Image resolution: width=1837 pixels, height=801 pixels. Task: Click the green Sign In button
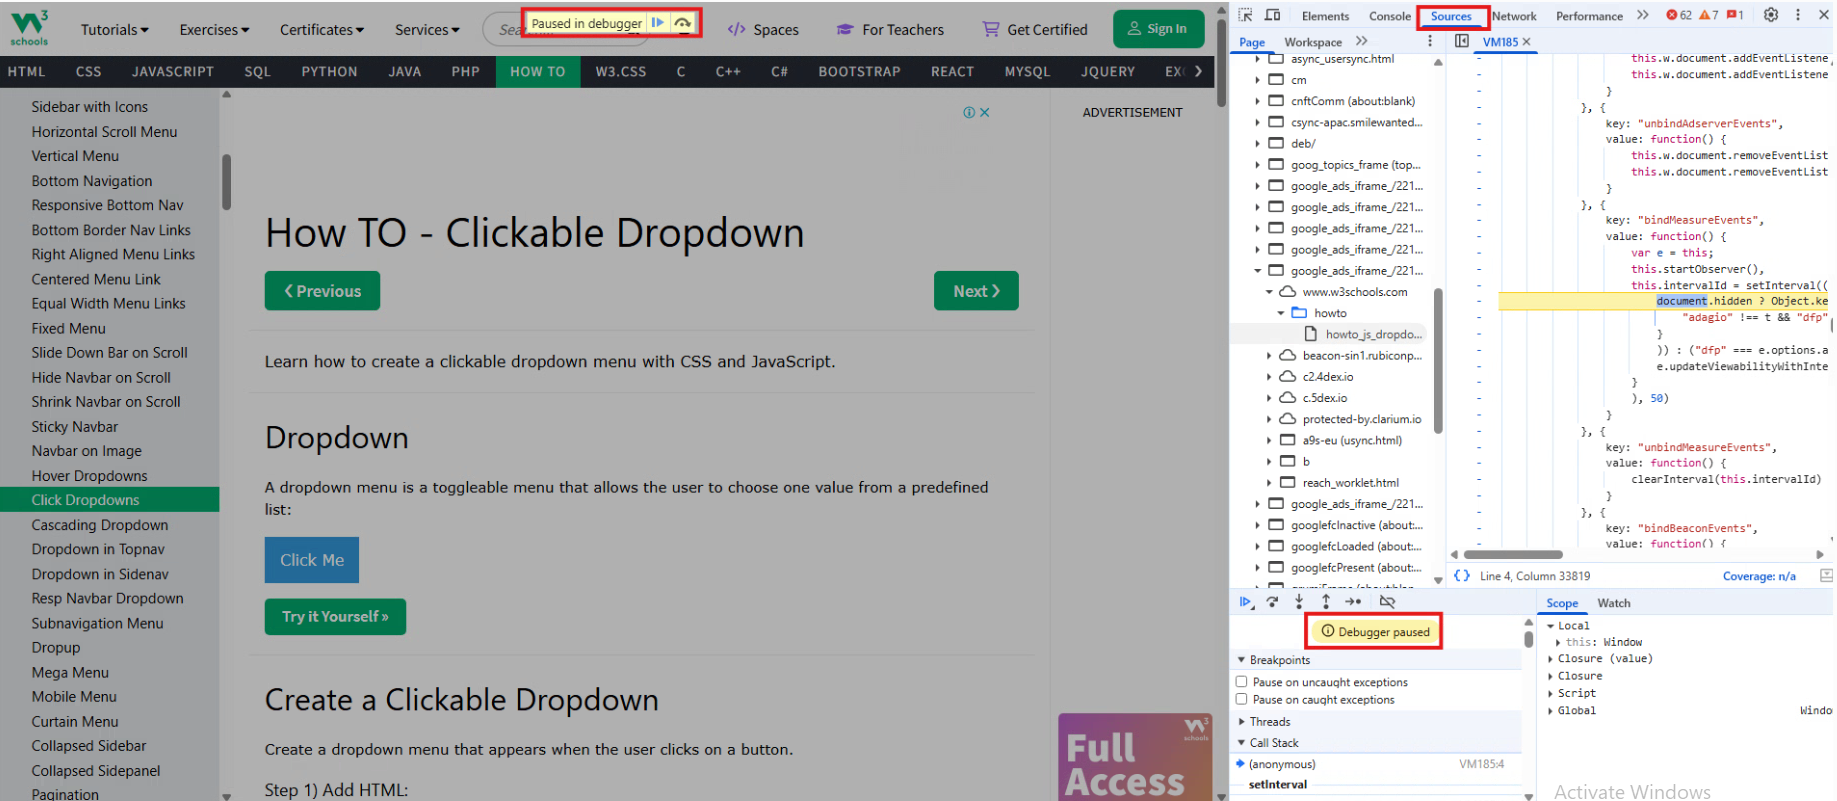pos(1159,29)
